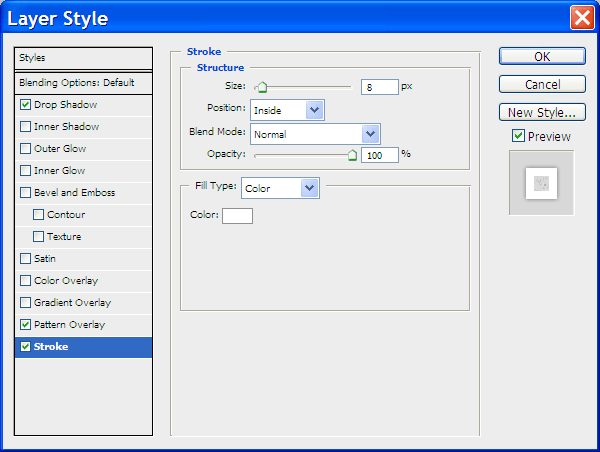Enable the Satin checkbox
Screen dimensions: 600x452
(x=25, y=259)
